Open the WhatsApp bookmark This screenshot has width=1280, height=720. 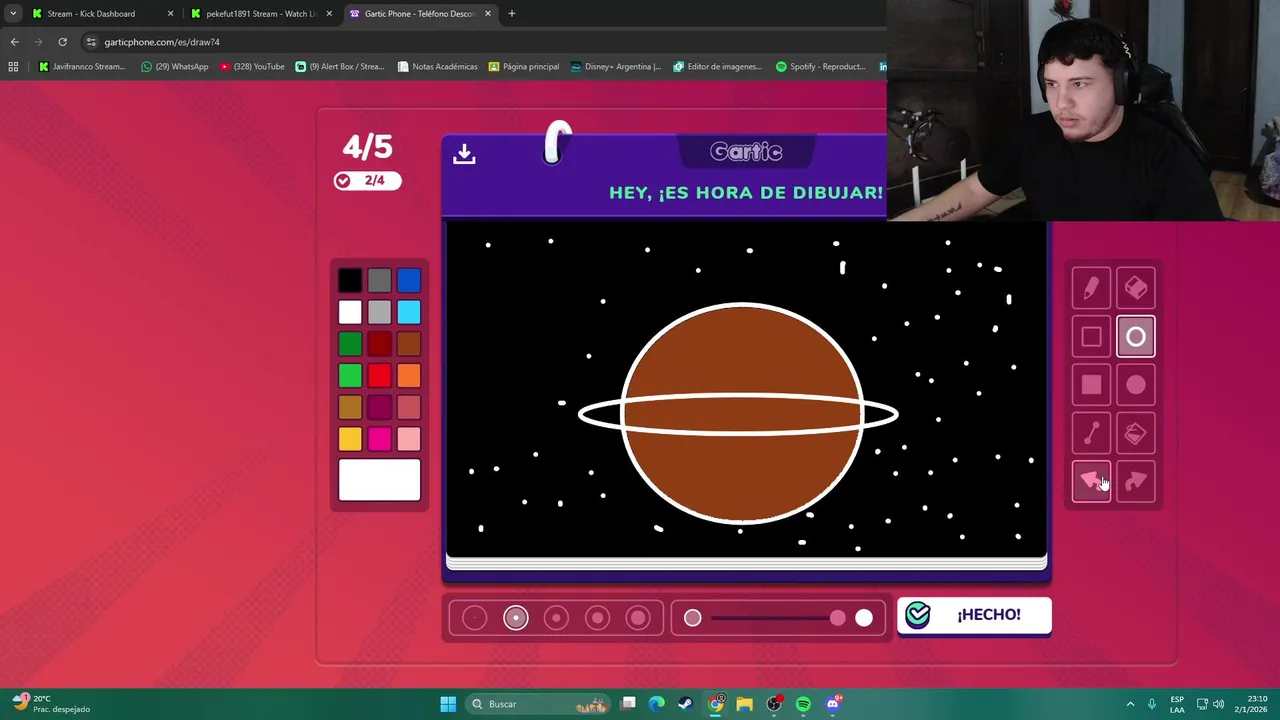click(175, 67)
